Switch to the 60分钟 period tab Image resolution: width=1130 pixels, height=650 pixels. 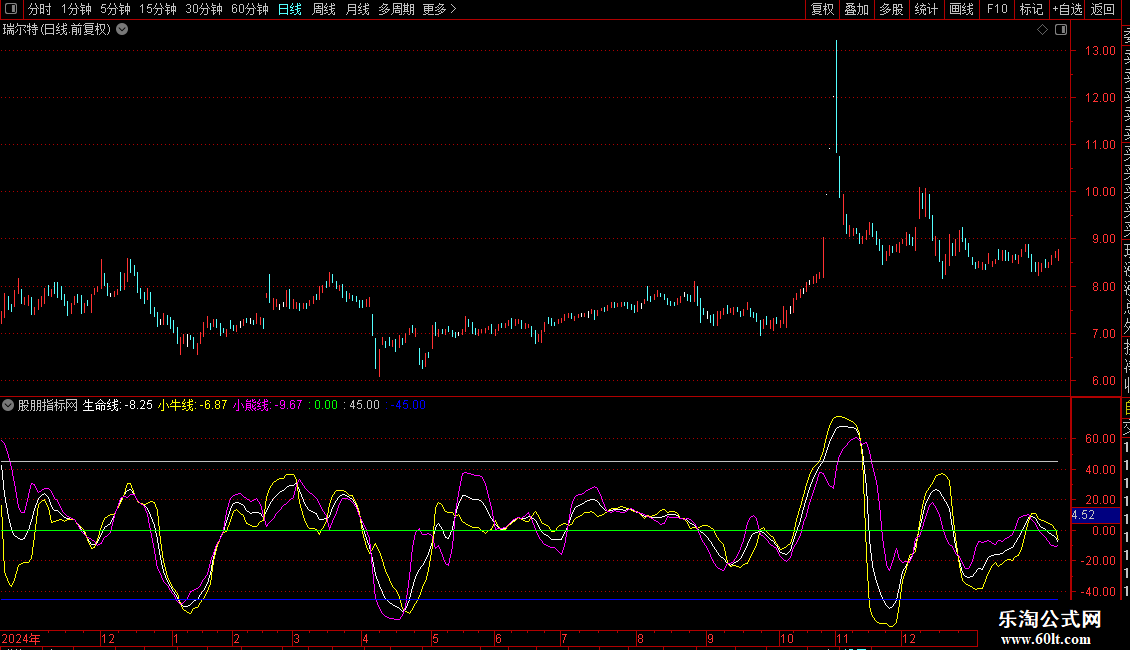(x=250, y=9)
